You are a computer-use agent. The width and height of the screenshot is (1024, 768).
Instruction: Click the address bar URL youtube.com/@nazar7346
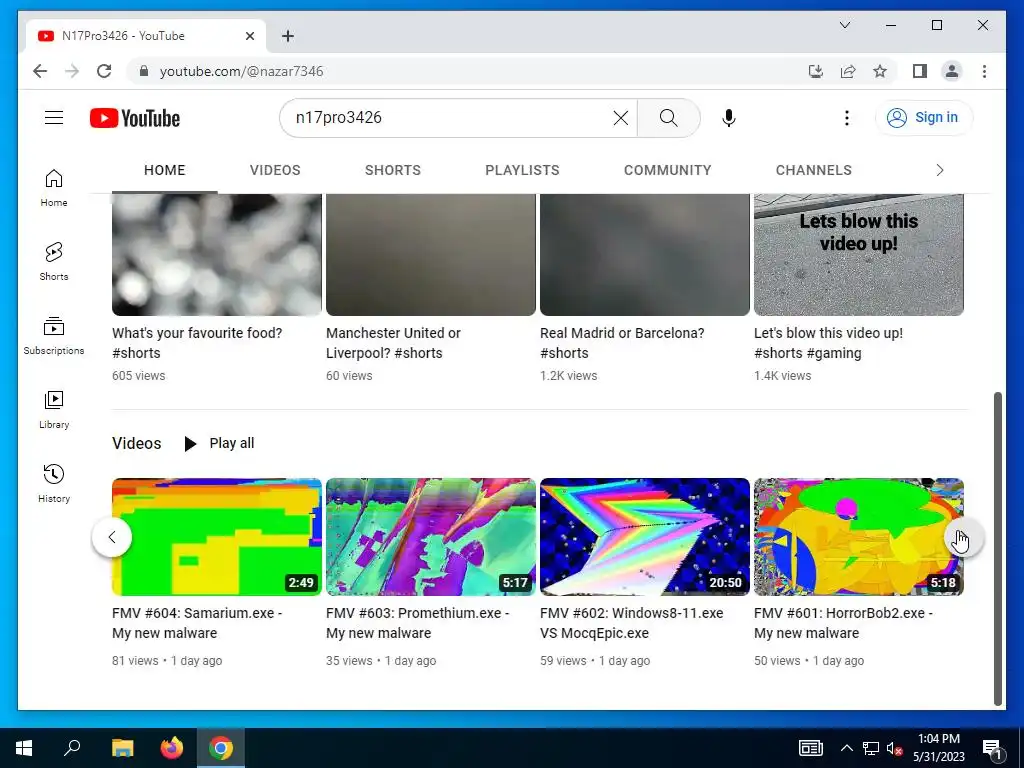click(x=241, y=71)
